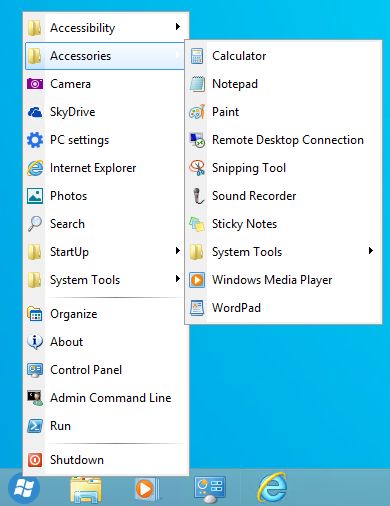Click the Snipping Tool scissors icon

[197, 168]
